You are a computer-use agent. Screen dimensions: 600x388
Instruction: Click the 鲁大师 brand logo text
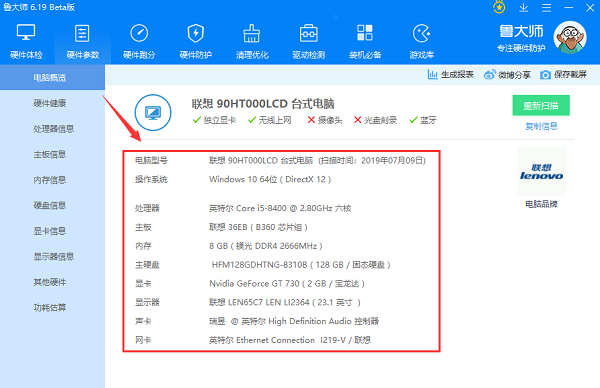521,31
